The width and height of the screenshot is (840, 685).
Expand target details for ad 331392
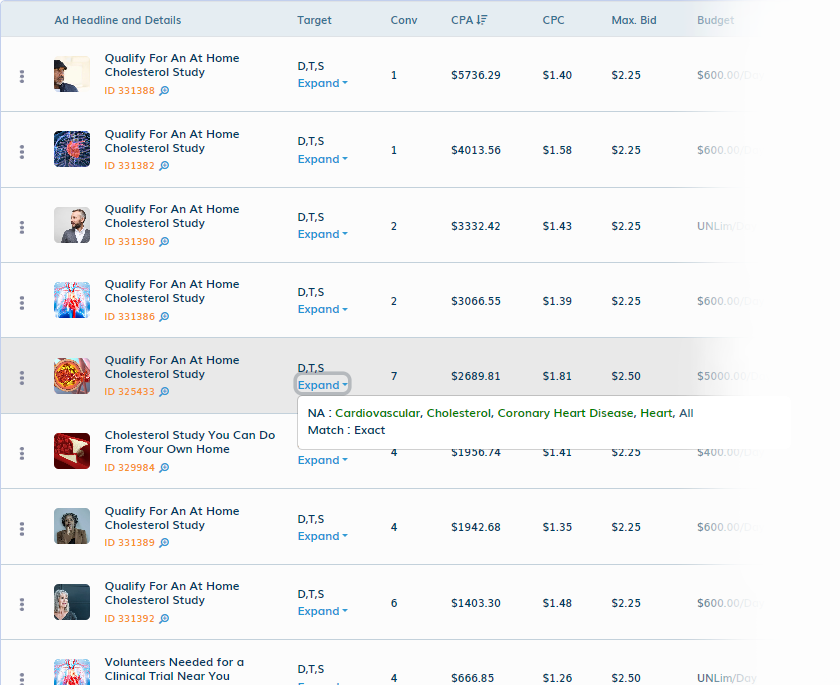point(322,611)
